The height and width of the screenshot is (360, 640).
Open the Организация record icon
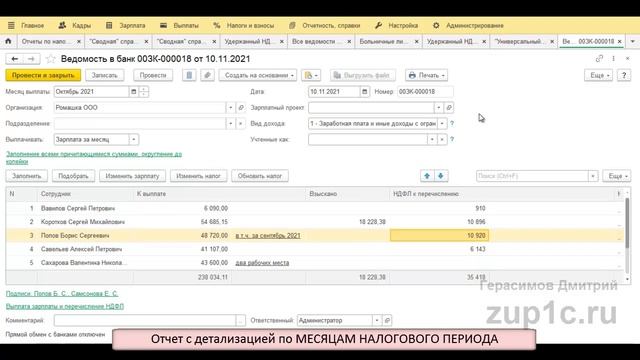pyautogui.click(x=241, y=108)
